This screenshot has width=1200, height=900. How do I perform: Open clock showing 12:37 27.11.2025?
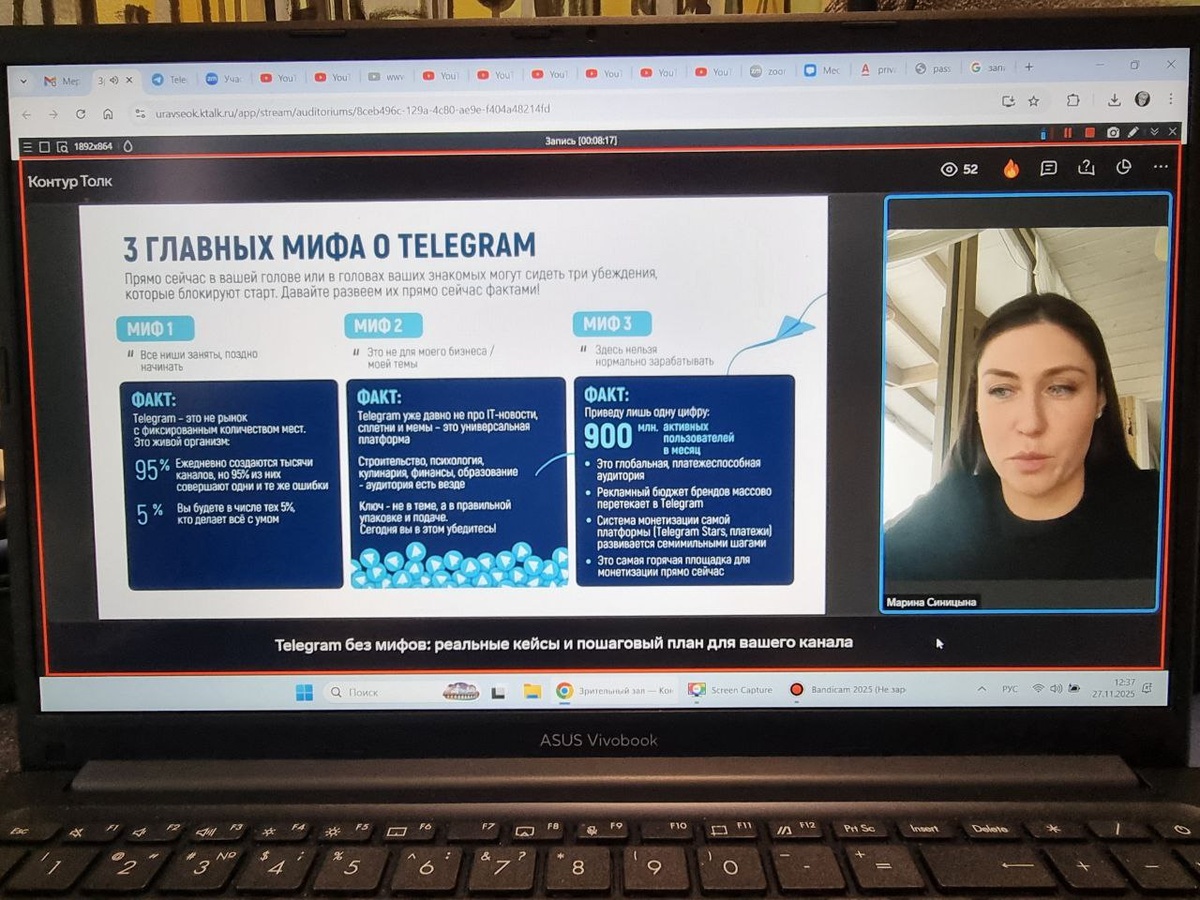point(1116,688)
